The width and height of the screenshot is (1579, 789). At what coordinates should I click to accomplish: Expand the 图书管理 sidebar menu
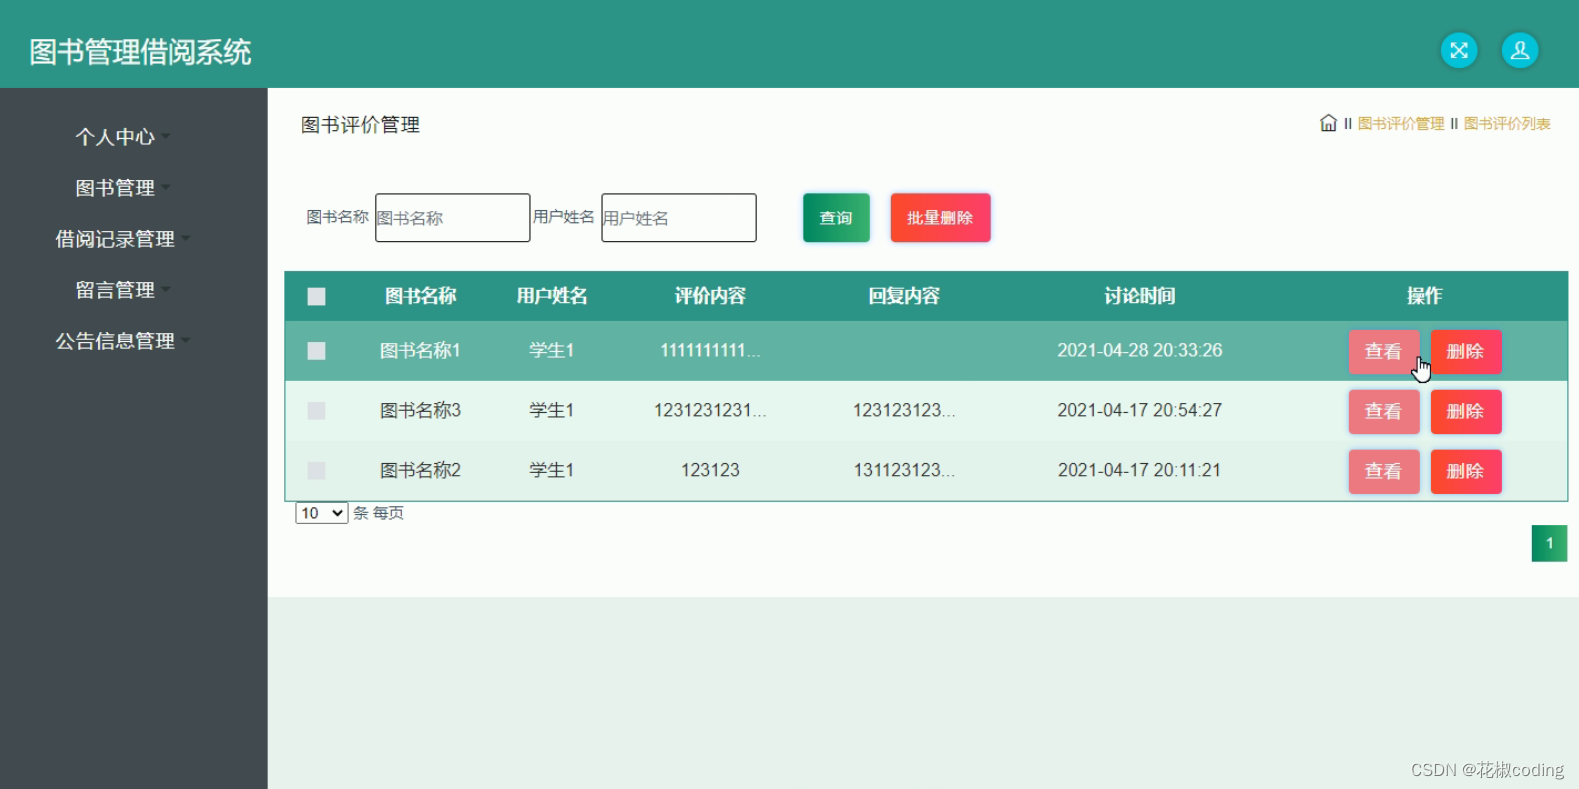(122, 188)
